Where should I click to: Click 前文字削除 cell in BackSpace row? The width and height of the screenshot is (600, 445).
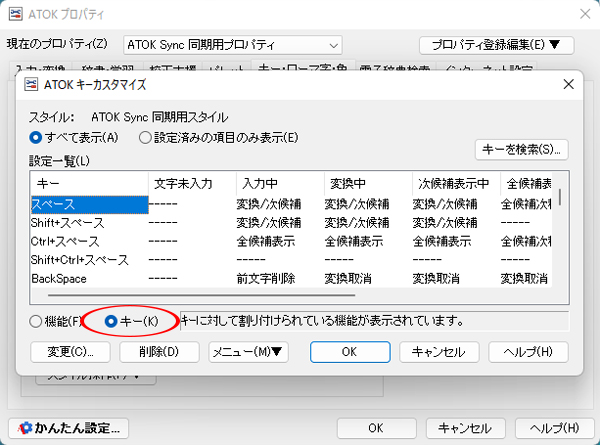(266, 279)
